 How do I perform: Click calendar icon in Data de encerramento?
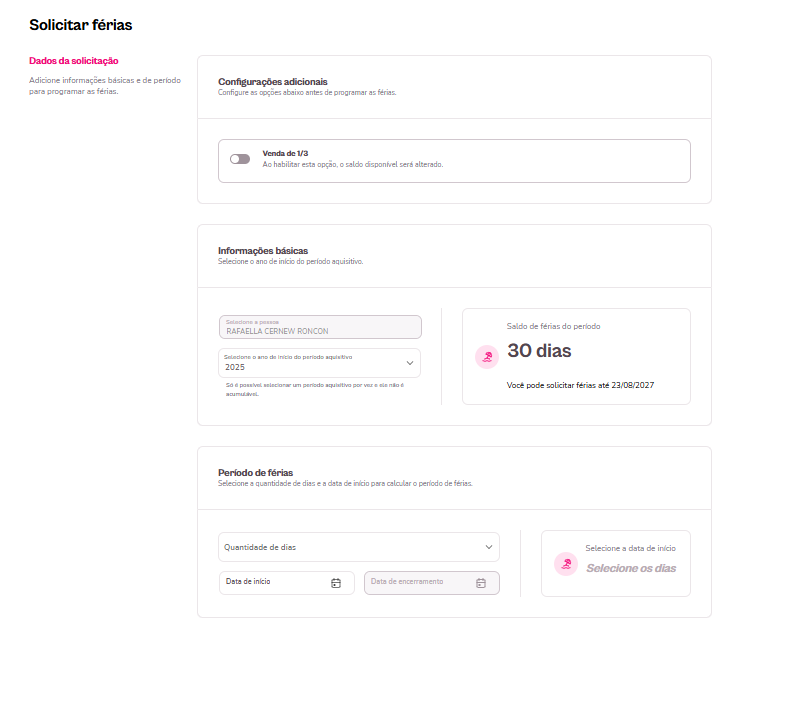[481, 583]
